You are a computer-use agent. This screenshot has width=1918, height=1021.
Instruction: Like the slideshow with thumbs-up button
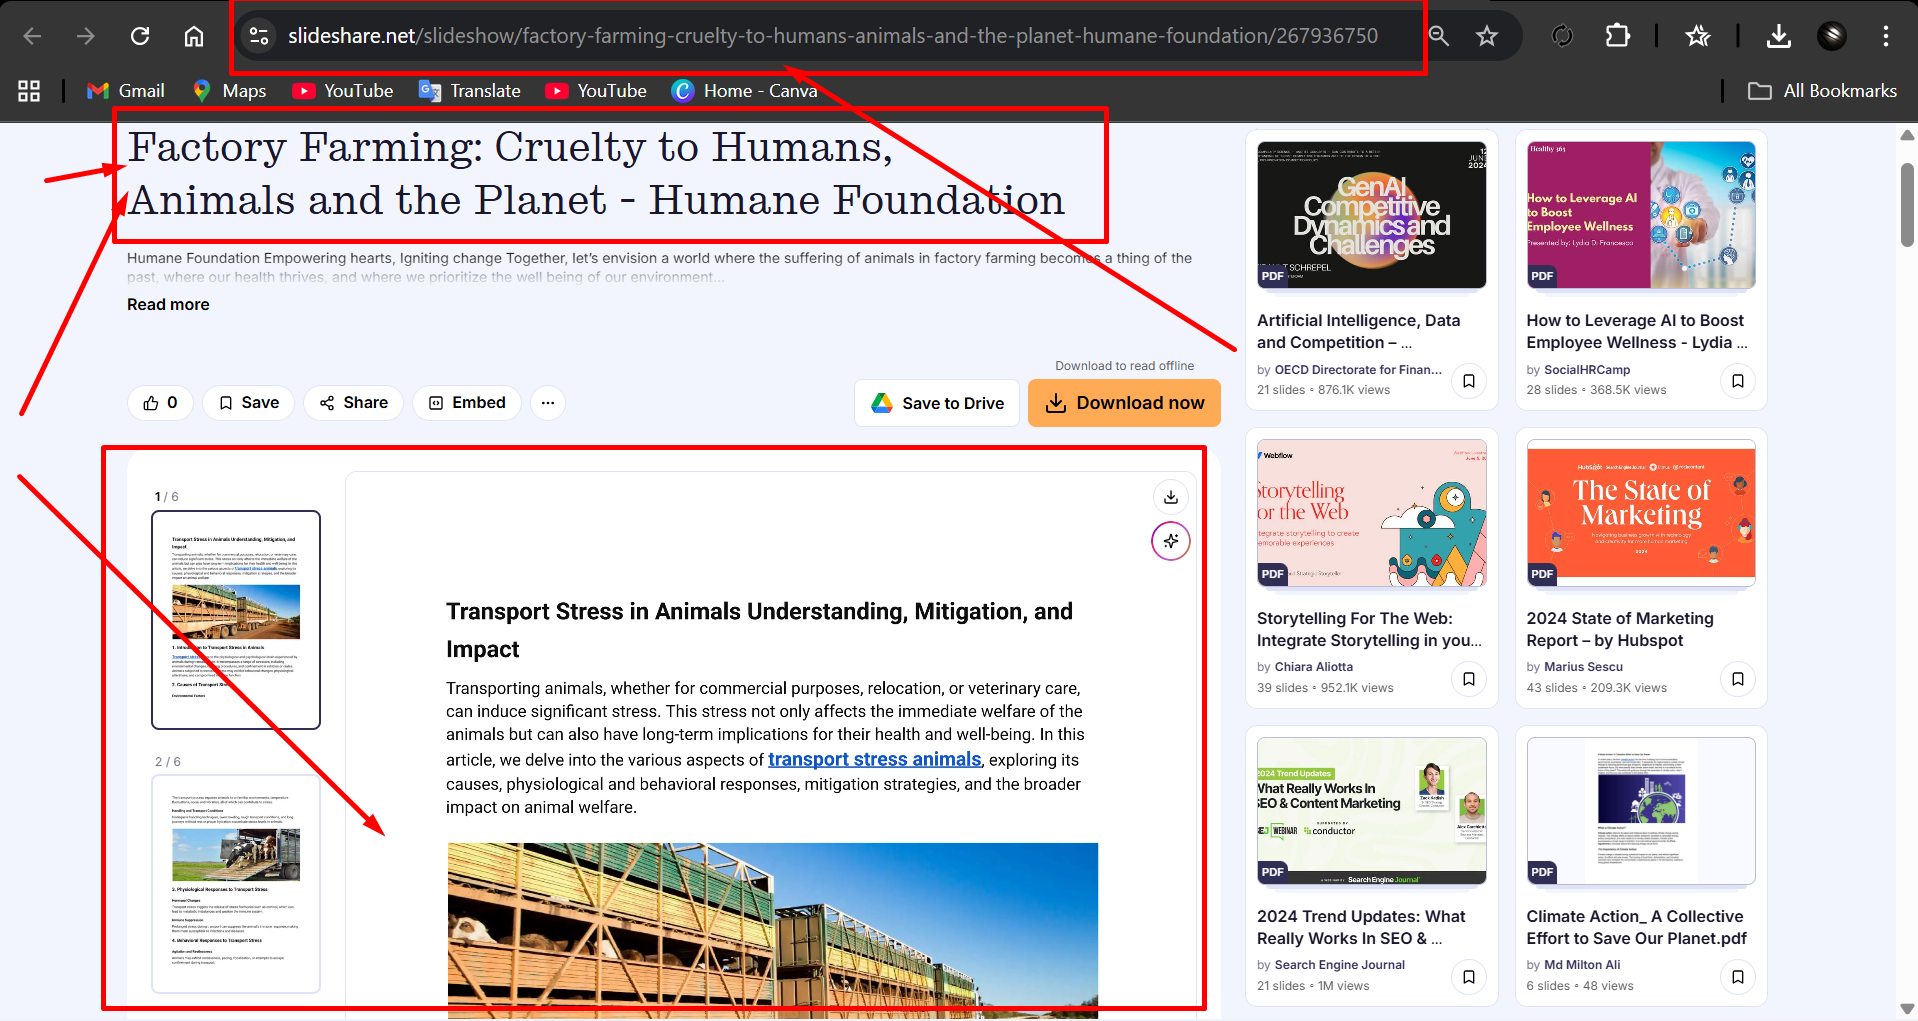tap(160, 403)
